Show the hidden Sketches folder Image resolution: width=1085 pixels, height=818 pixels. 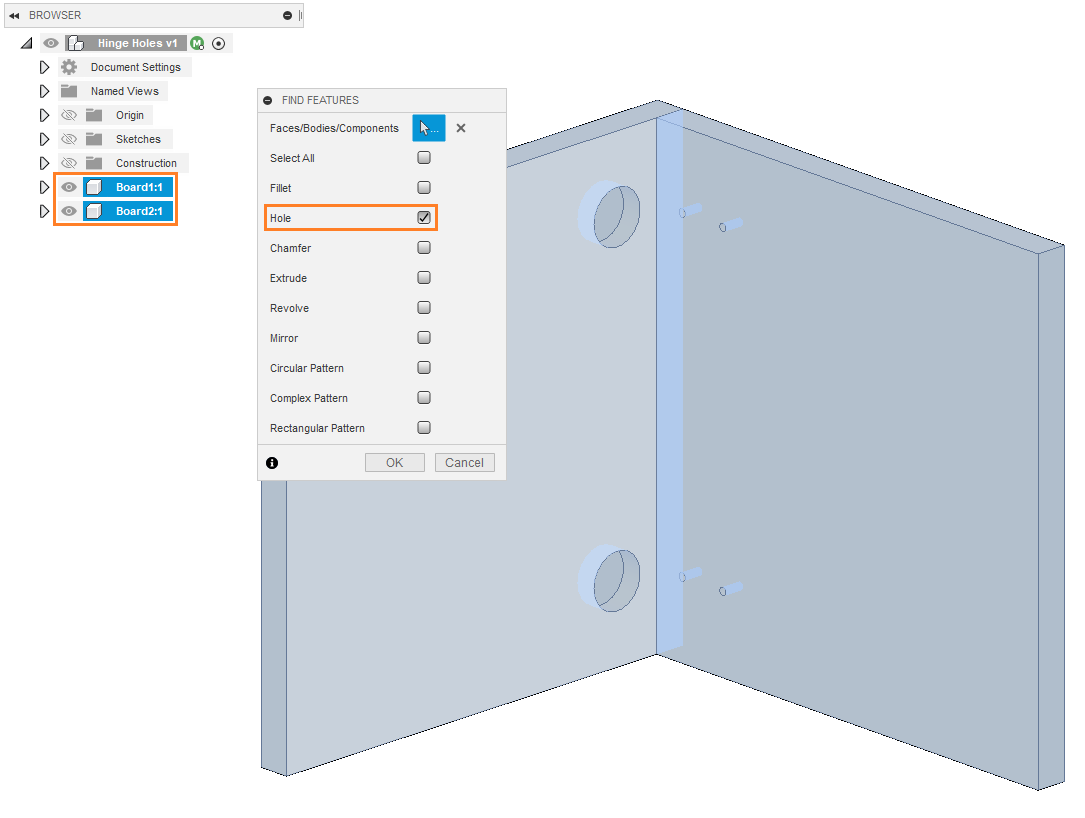click(x=69, y=139)
